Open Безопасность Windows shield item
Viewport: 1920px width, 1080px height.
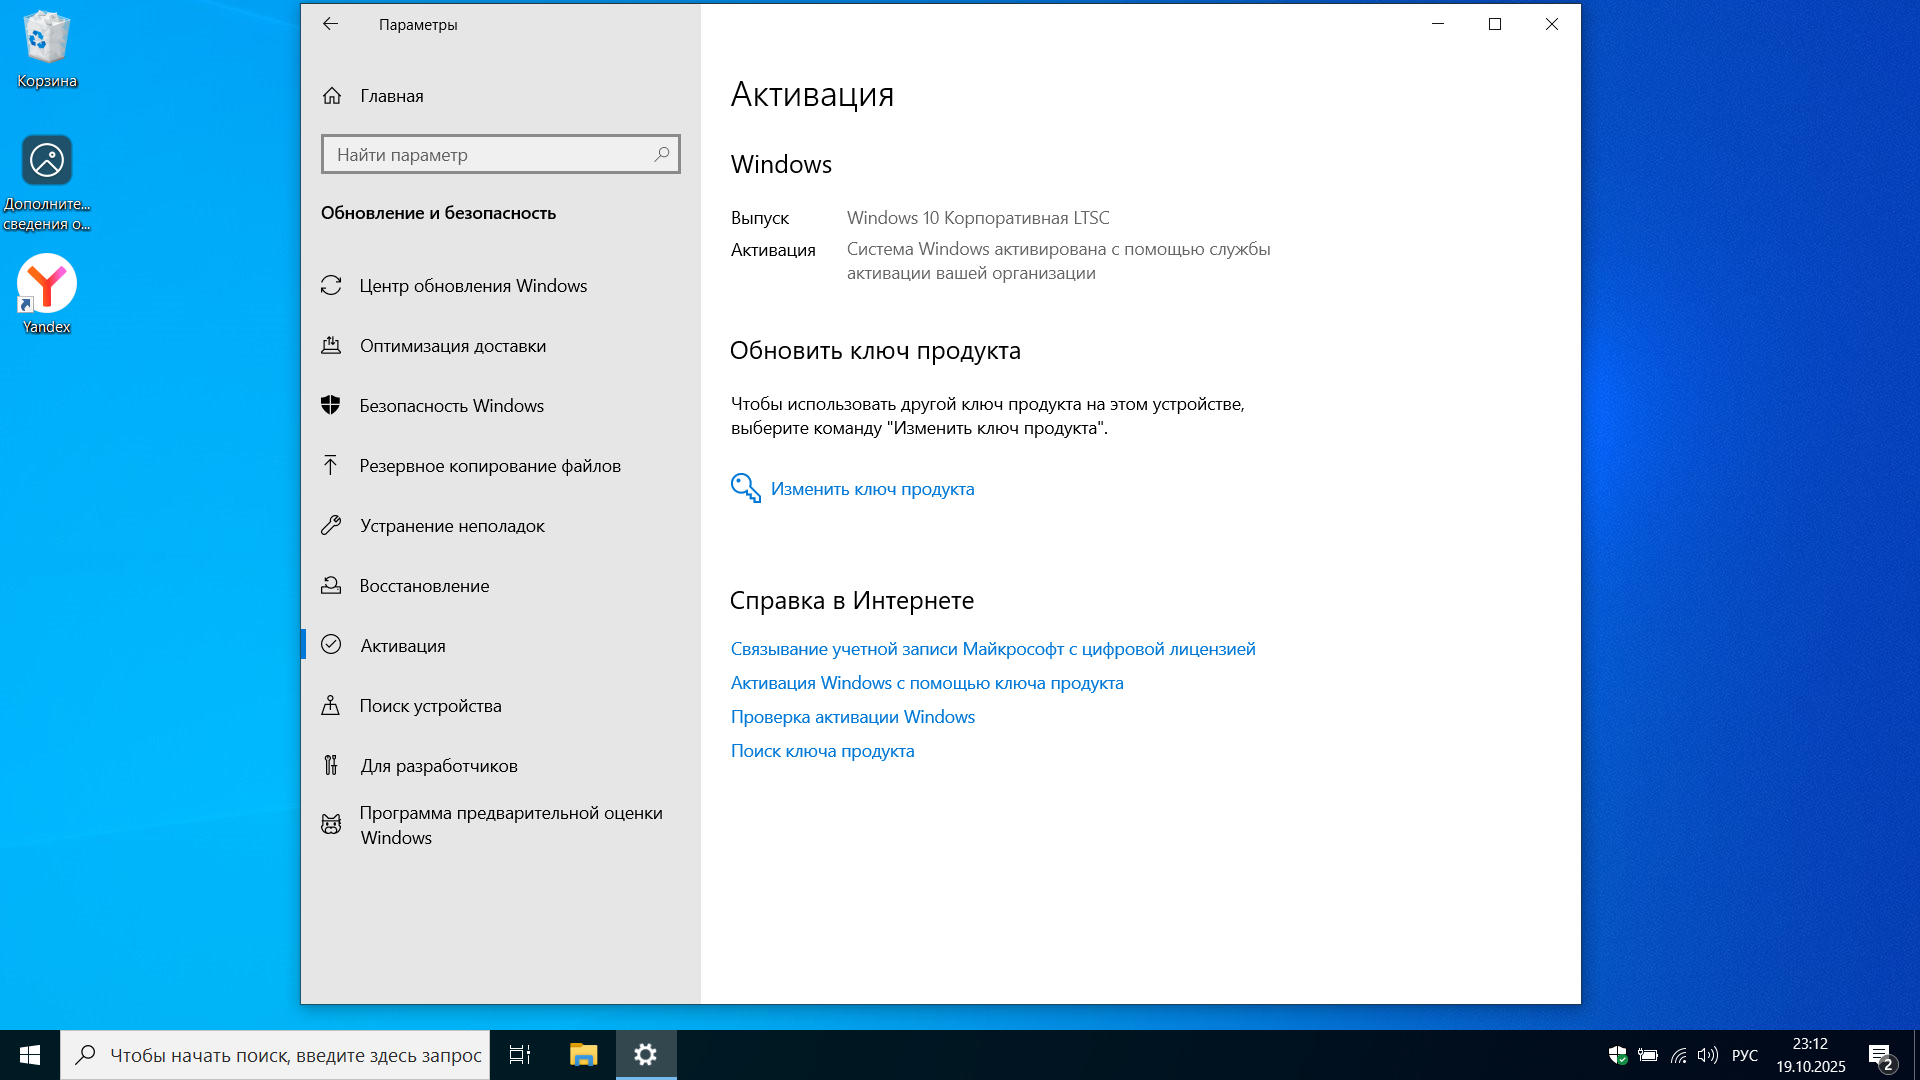tap(450, 406)
